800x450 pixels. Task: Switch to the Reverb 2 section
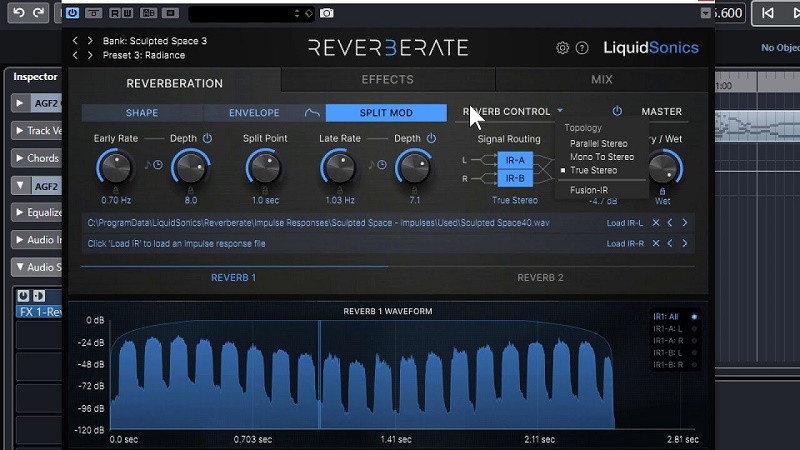(x=540, y=278)
